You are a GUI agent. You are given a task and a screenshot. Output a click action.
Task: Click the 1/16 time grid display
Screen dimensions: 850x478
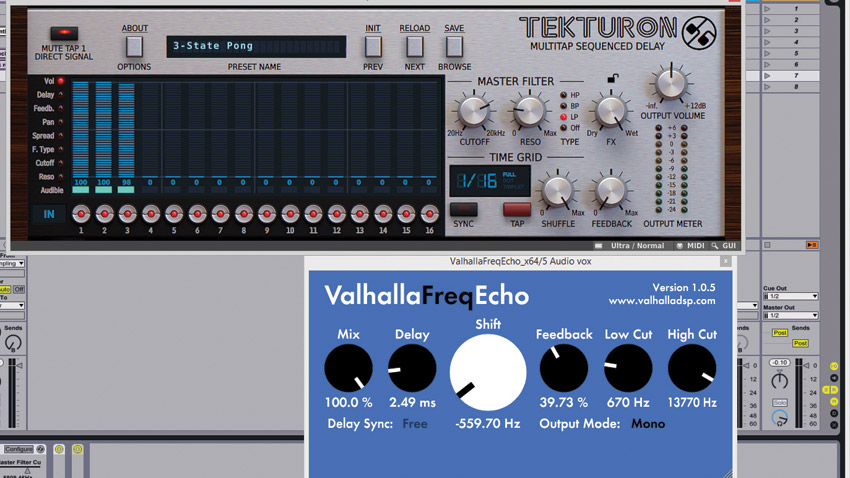[490, 181]
